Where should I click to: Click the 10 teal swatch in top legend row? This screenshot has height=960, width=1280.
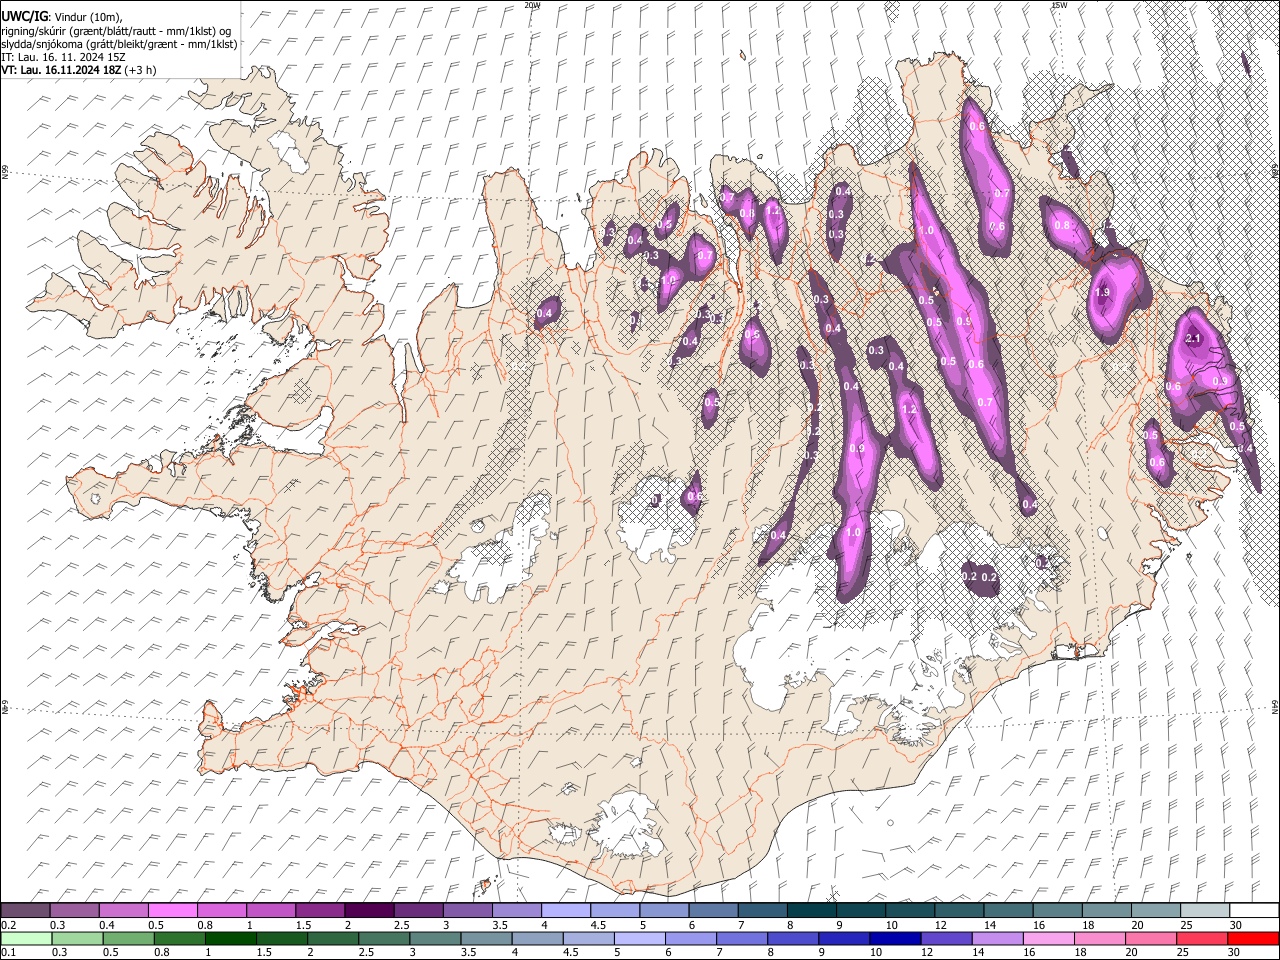tap(909, 910)
